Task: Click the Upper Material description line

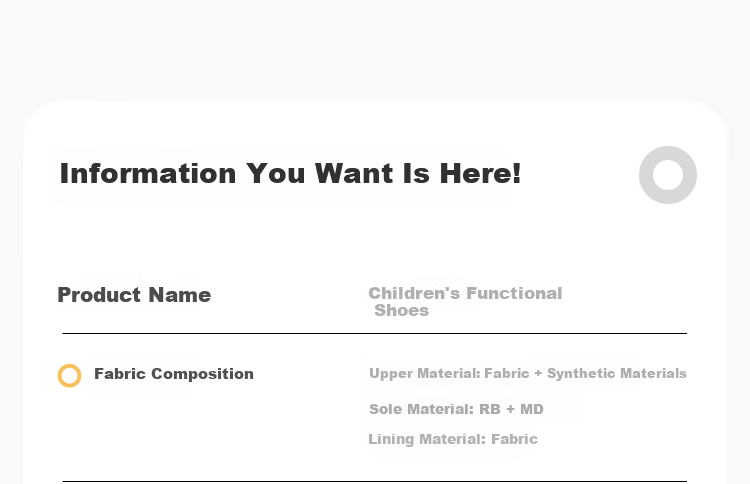Action: click(x=528, y=373)
